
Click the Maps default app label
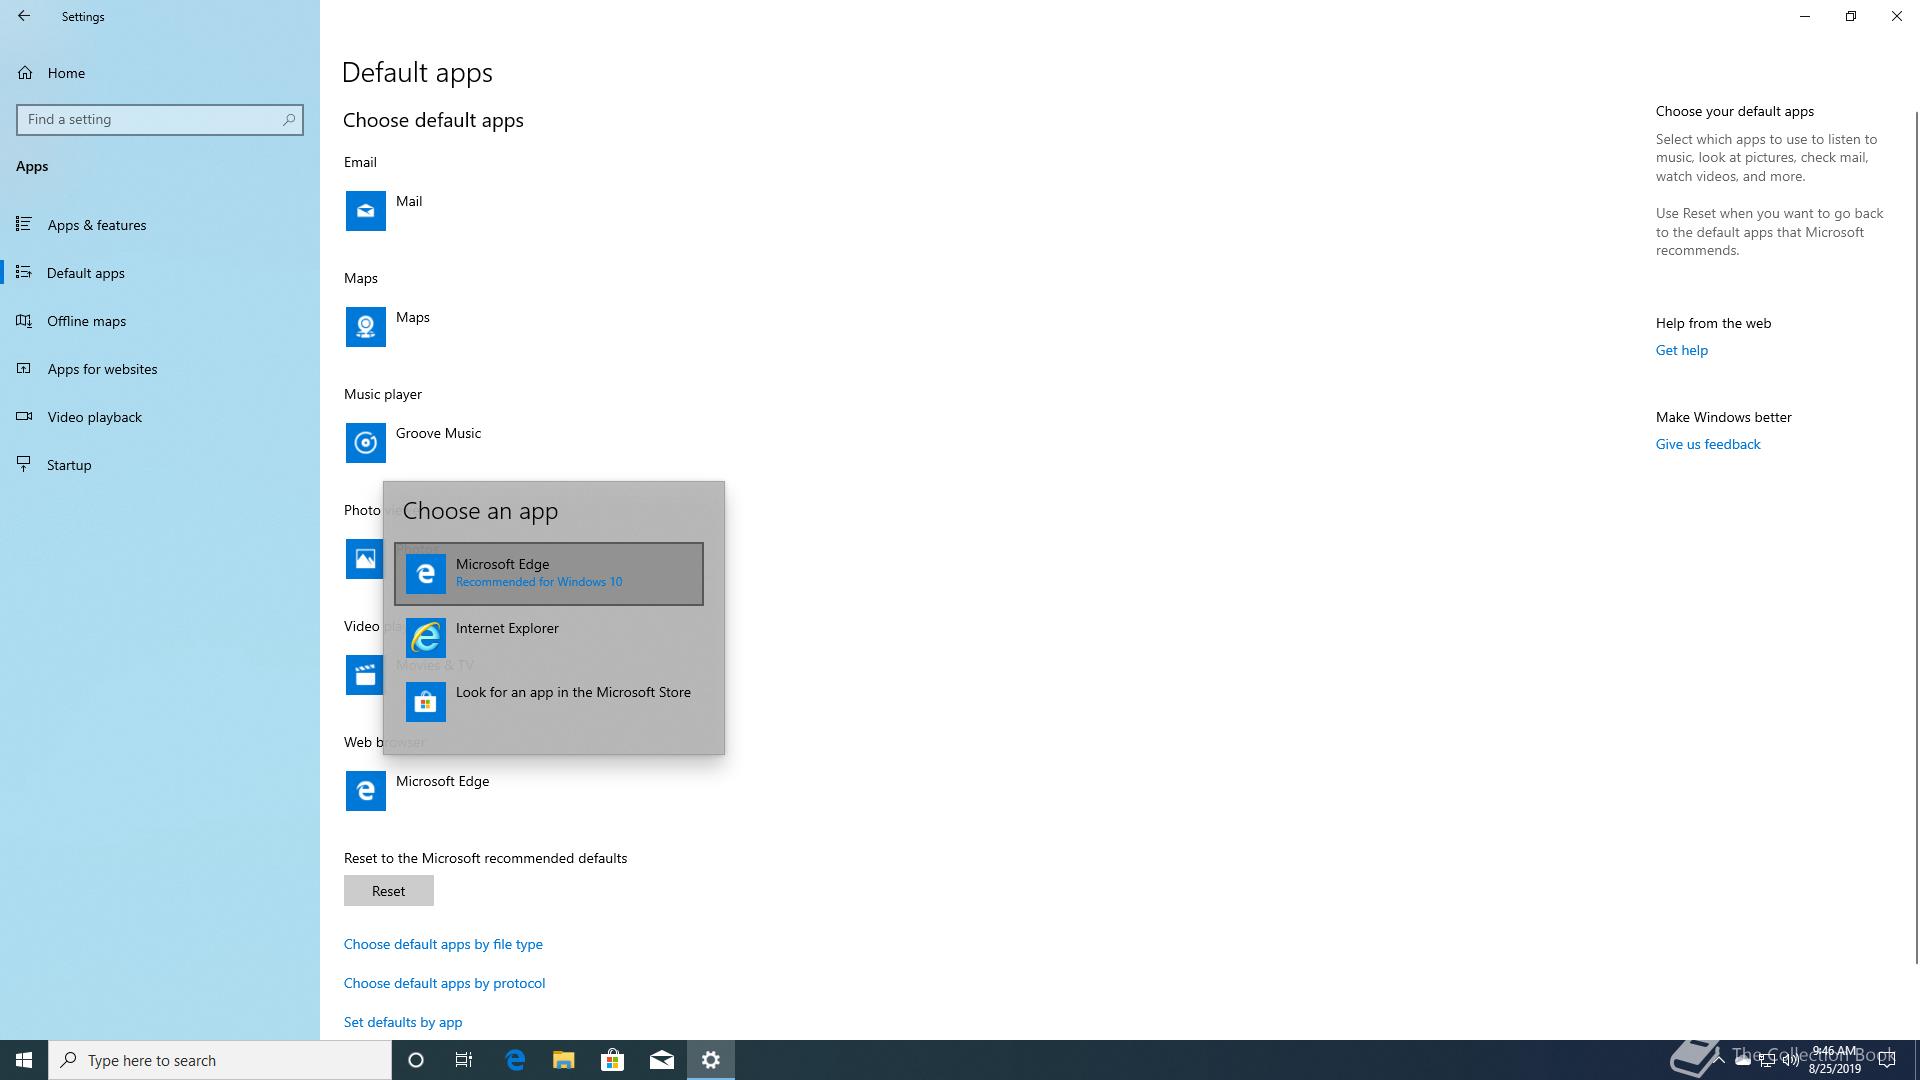(413, 317)
